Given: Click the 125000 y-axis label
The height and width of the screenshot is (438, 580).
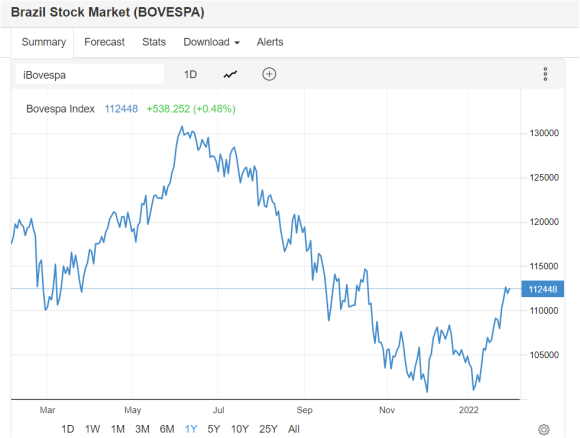Looking at the screenshot, I should (x=544, y=178).
